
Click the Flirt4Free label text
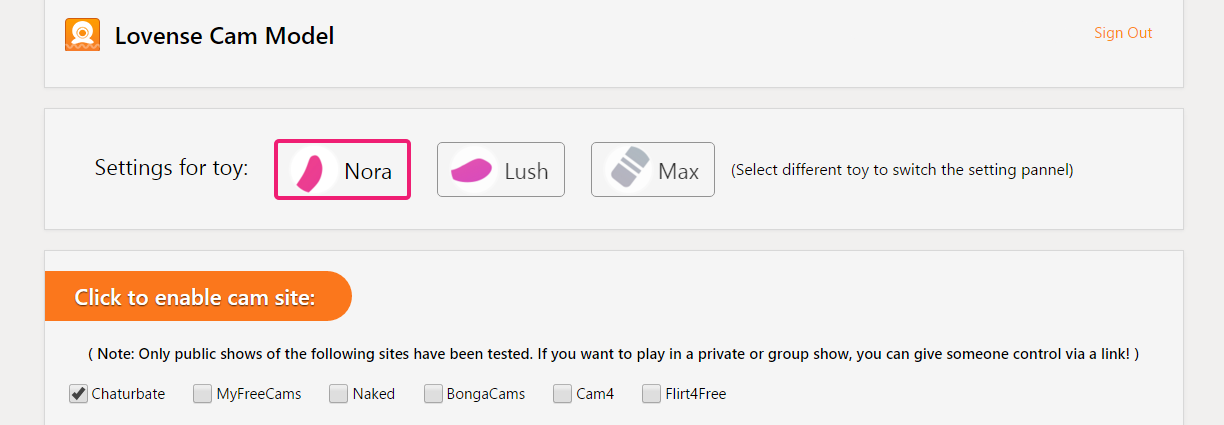(x=696, y=394)
